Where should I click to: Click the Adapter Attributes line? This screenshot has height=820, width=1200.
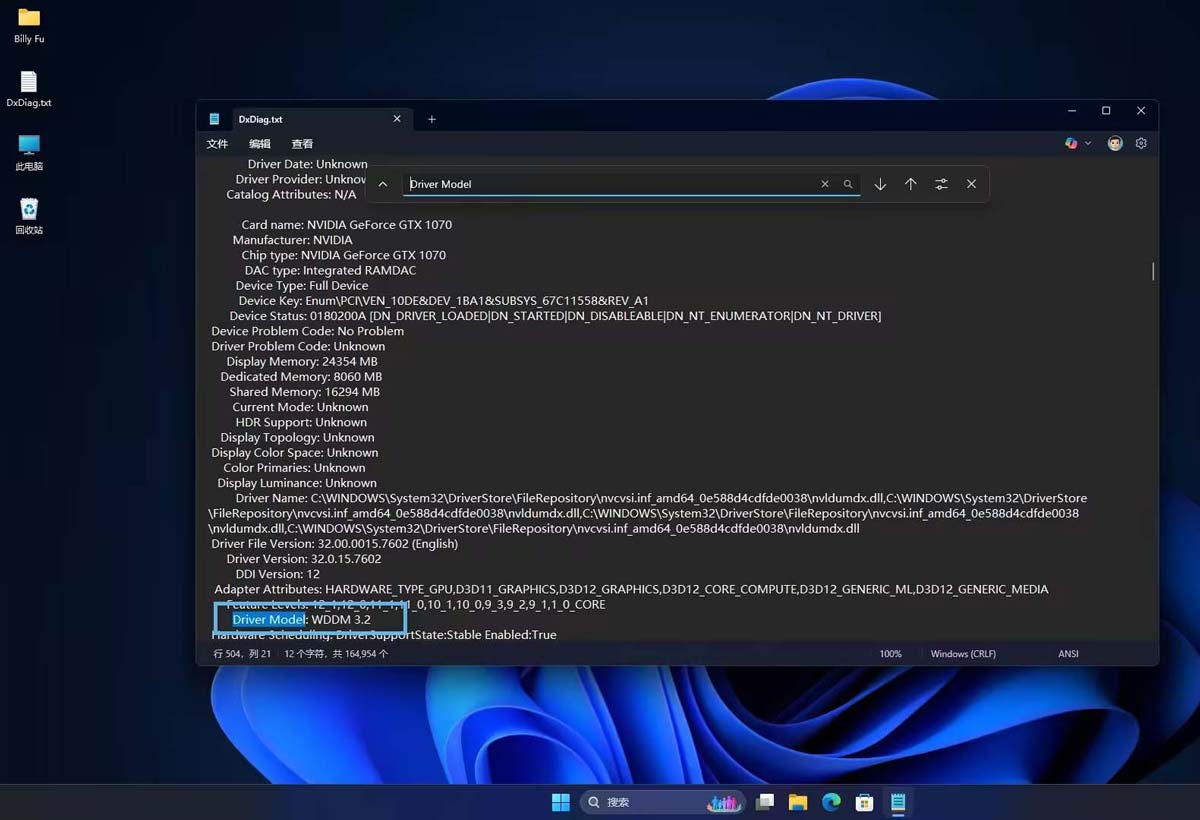click(631, 589)
